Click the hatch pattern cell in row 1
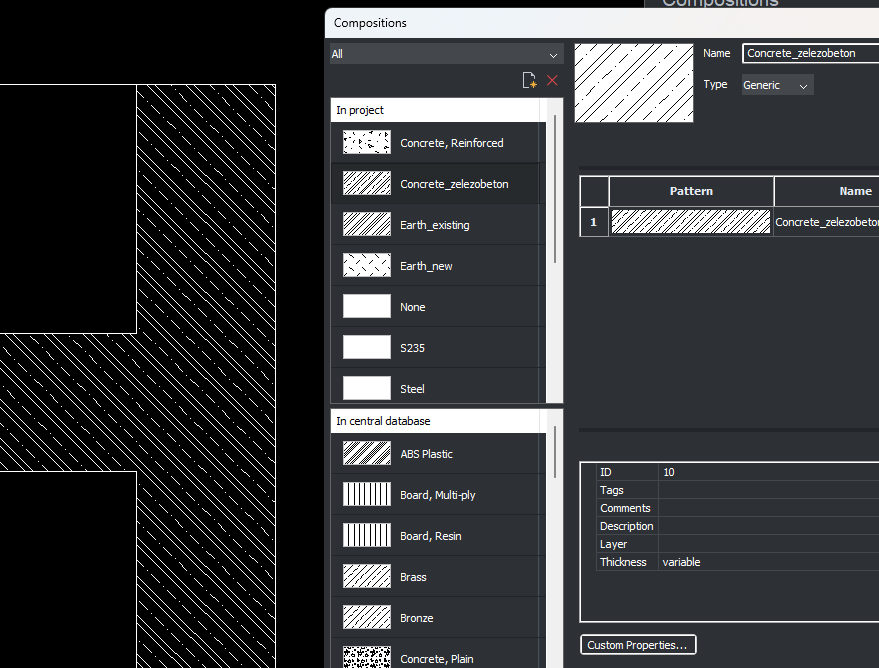The width and height of the screenshot is (879, 668). click(x=691, y=222)
